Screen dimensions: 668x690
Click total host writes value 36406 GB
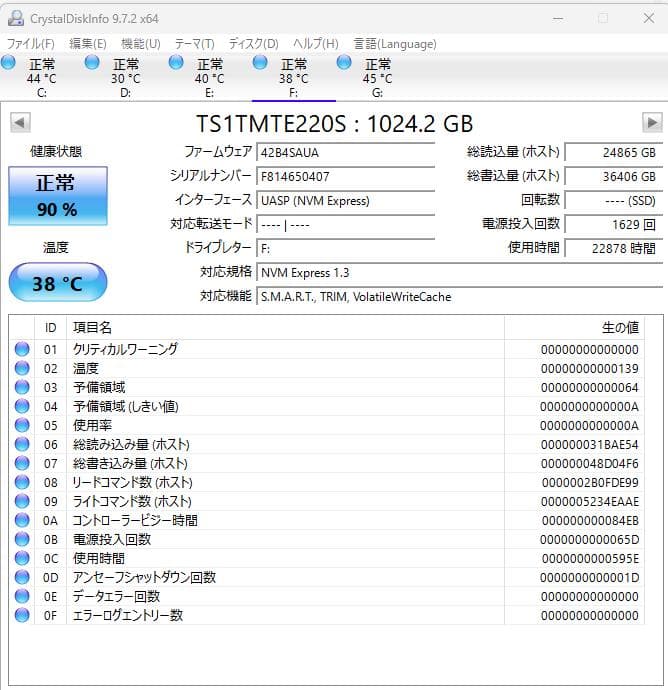coord(613,176)
